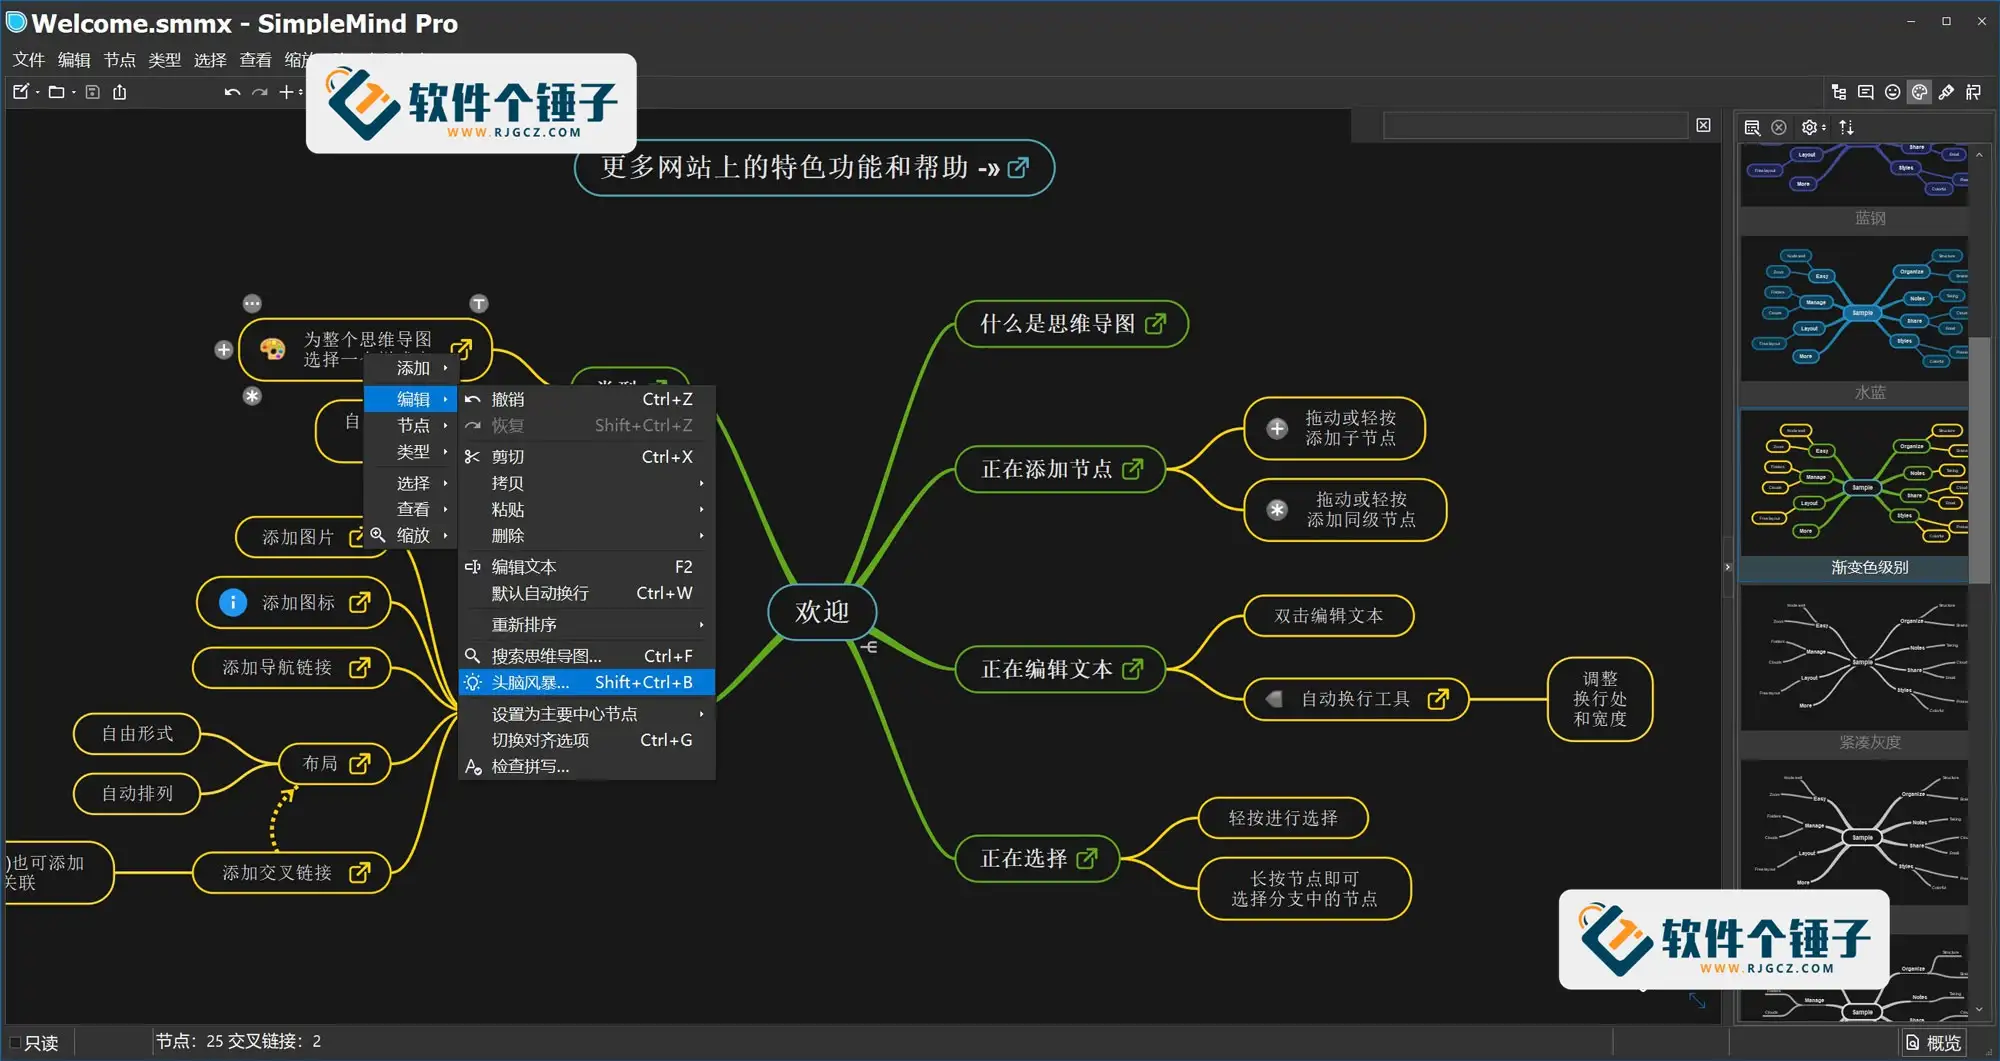Open link icon on 自动换行工具 node

tap(1438, 698)
